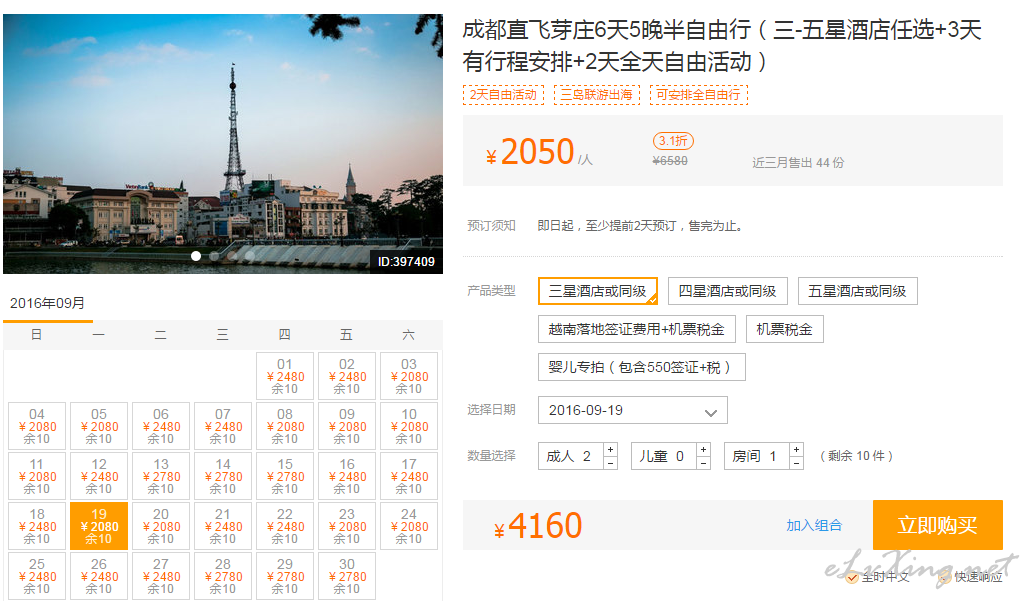
Task: Pick September 07 in calendar
Action: pos(223,426)
